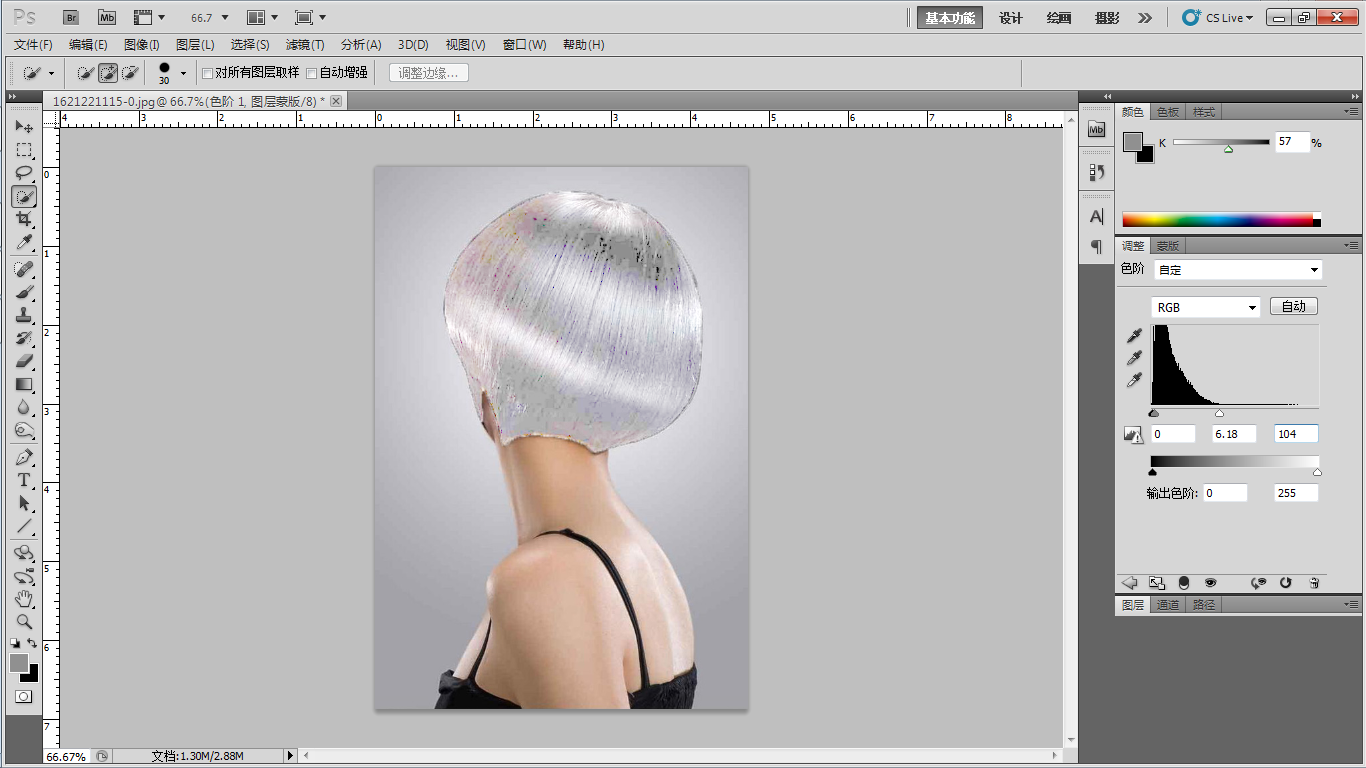1366x768 pixels.
Task: Switch to the 色板 swatches tab
Action: click(x=1167, y=112)
